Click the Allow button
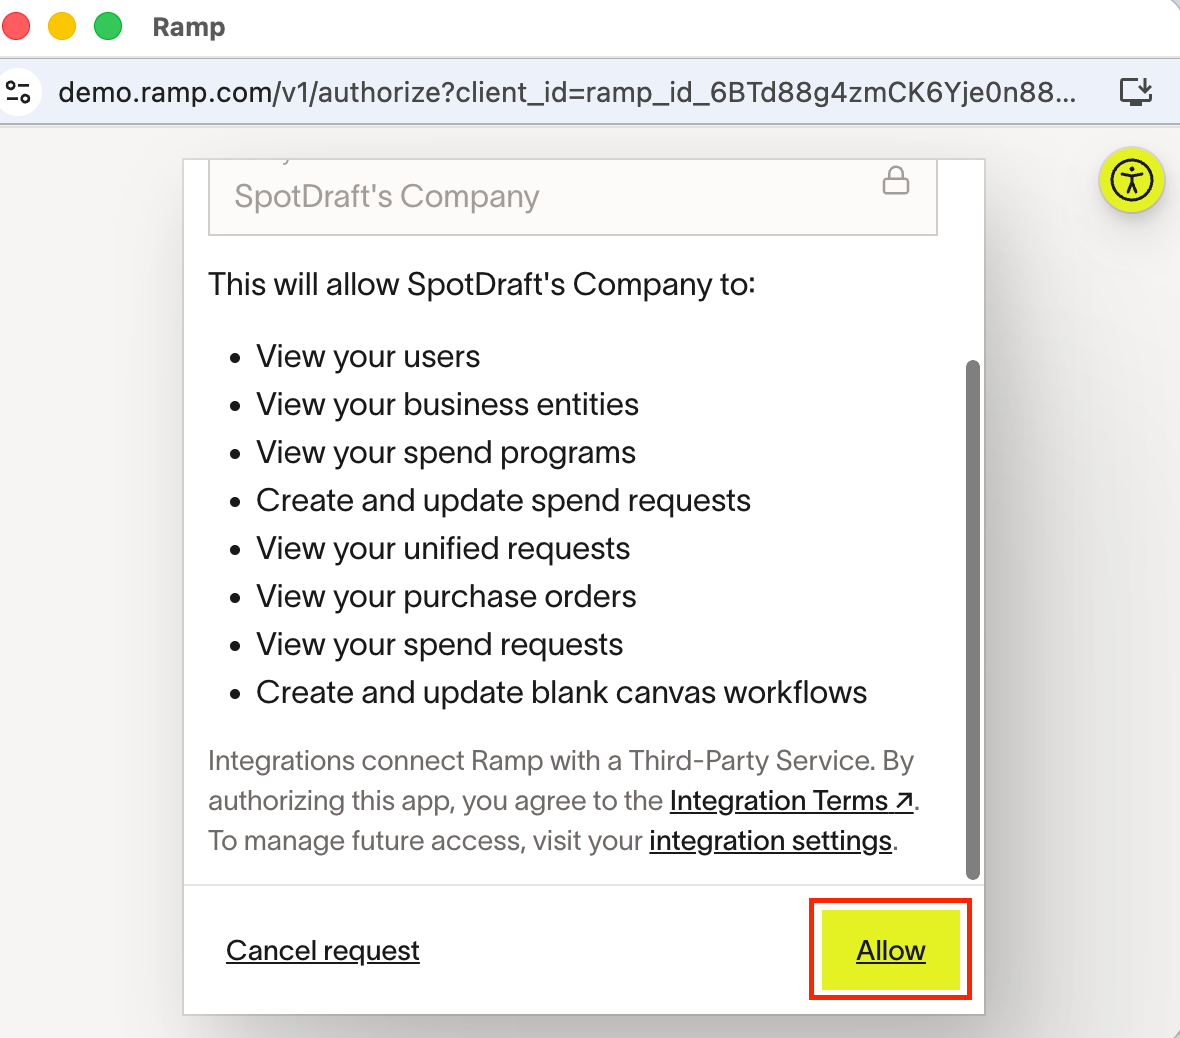The width and height of the screenshot is (1180, 1038). (890, 950)
